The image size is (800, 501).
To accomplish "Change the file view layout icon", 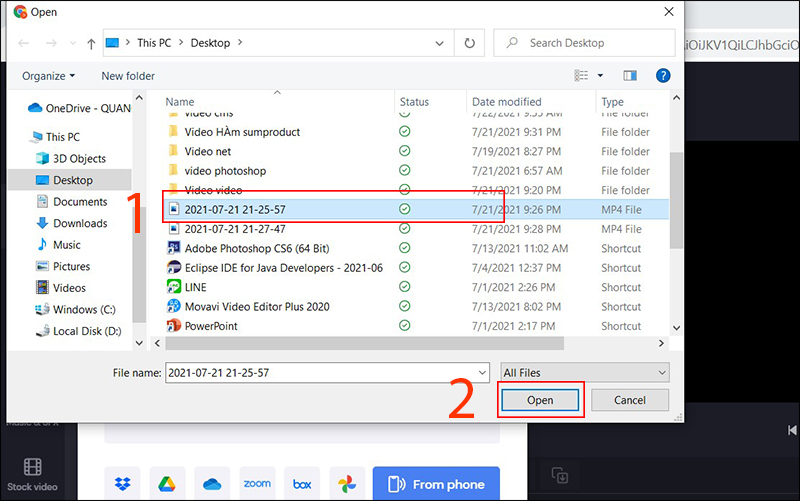I will point(581,76).
